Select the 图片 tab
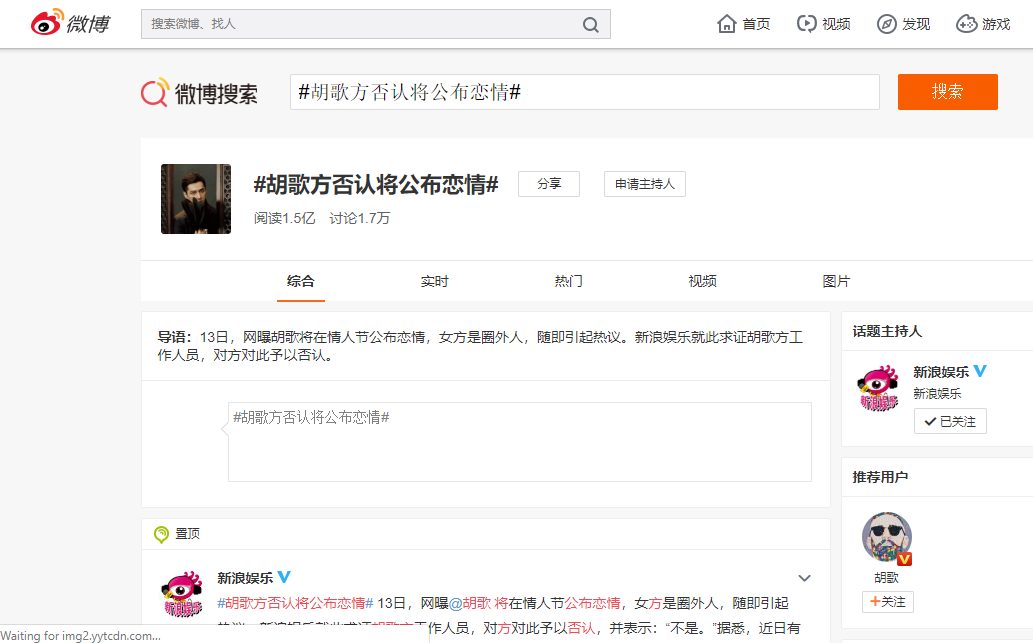Viewport: 1033px width, 643px height. [x=836, y=281]
